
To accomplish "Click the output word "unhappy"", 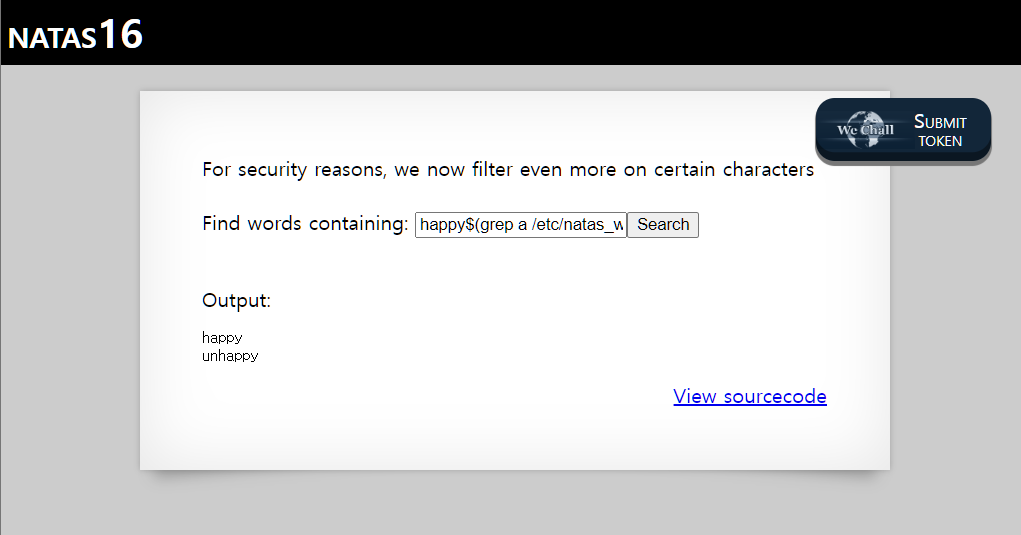I will coord(230,356).
